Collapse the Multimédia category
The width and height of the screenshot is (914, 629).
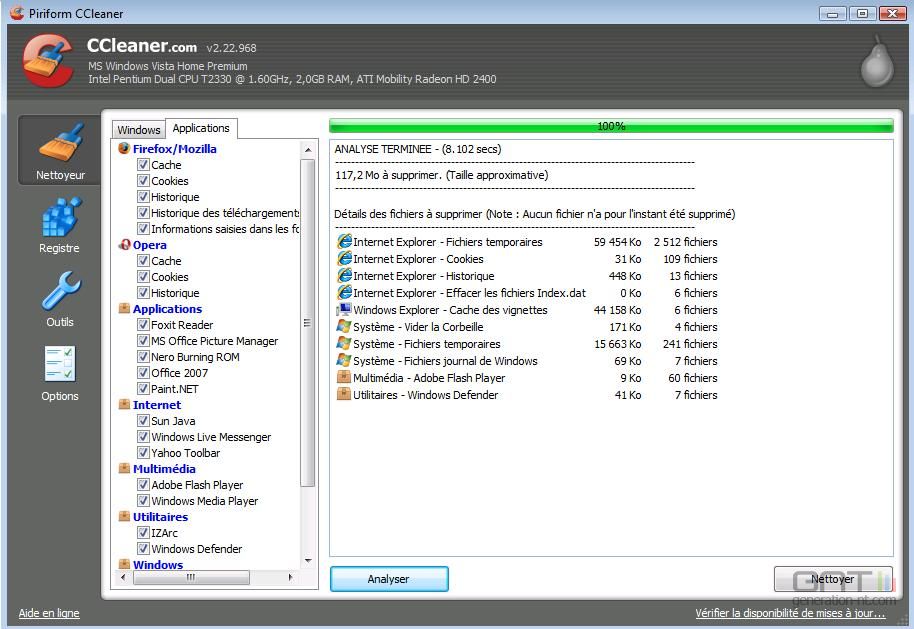coord(126,468)
